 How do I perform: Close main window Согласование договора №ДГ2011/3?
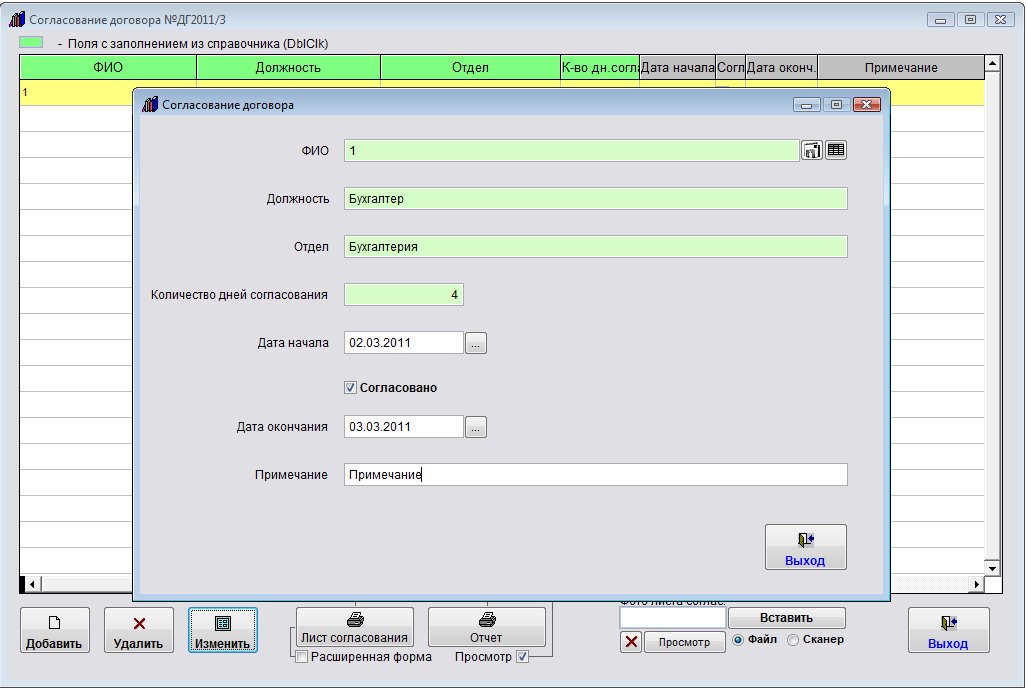pos(1000,20)
